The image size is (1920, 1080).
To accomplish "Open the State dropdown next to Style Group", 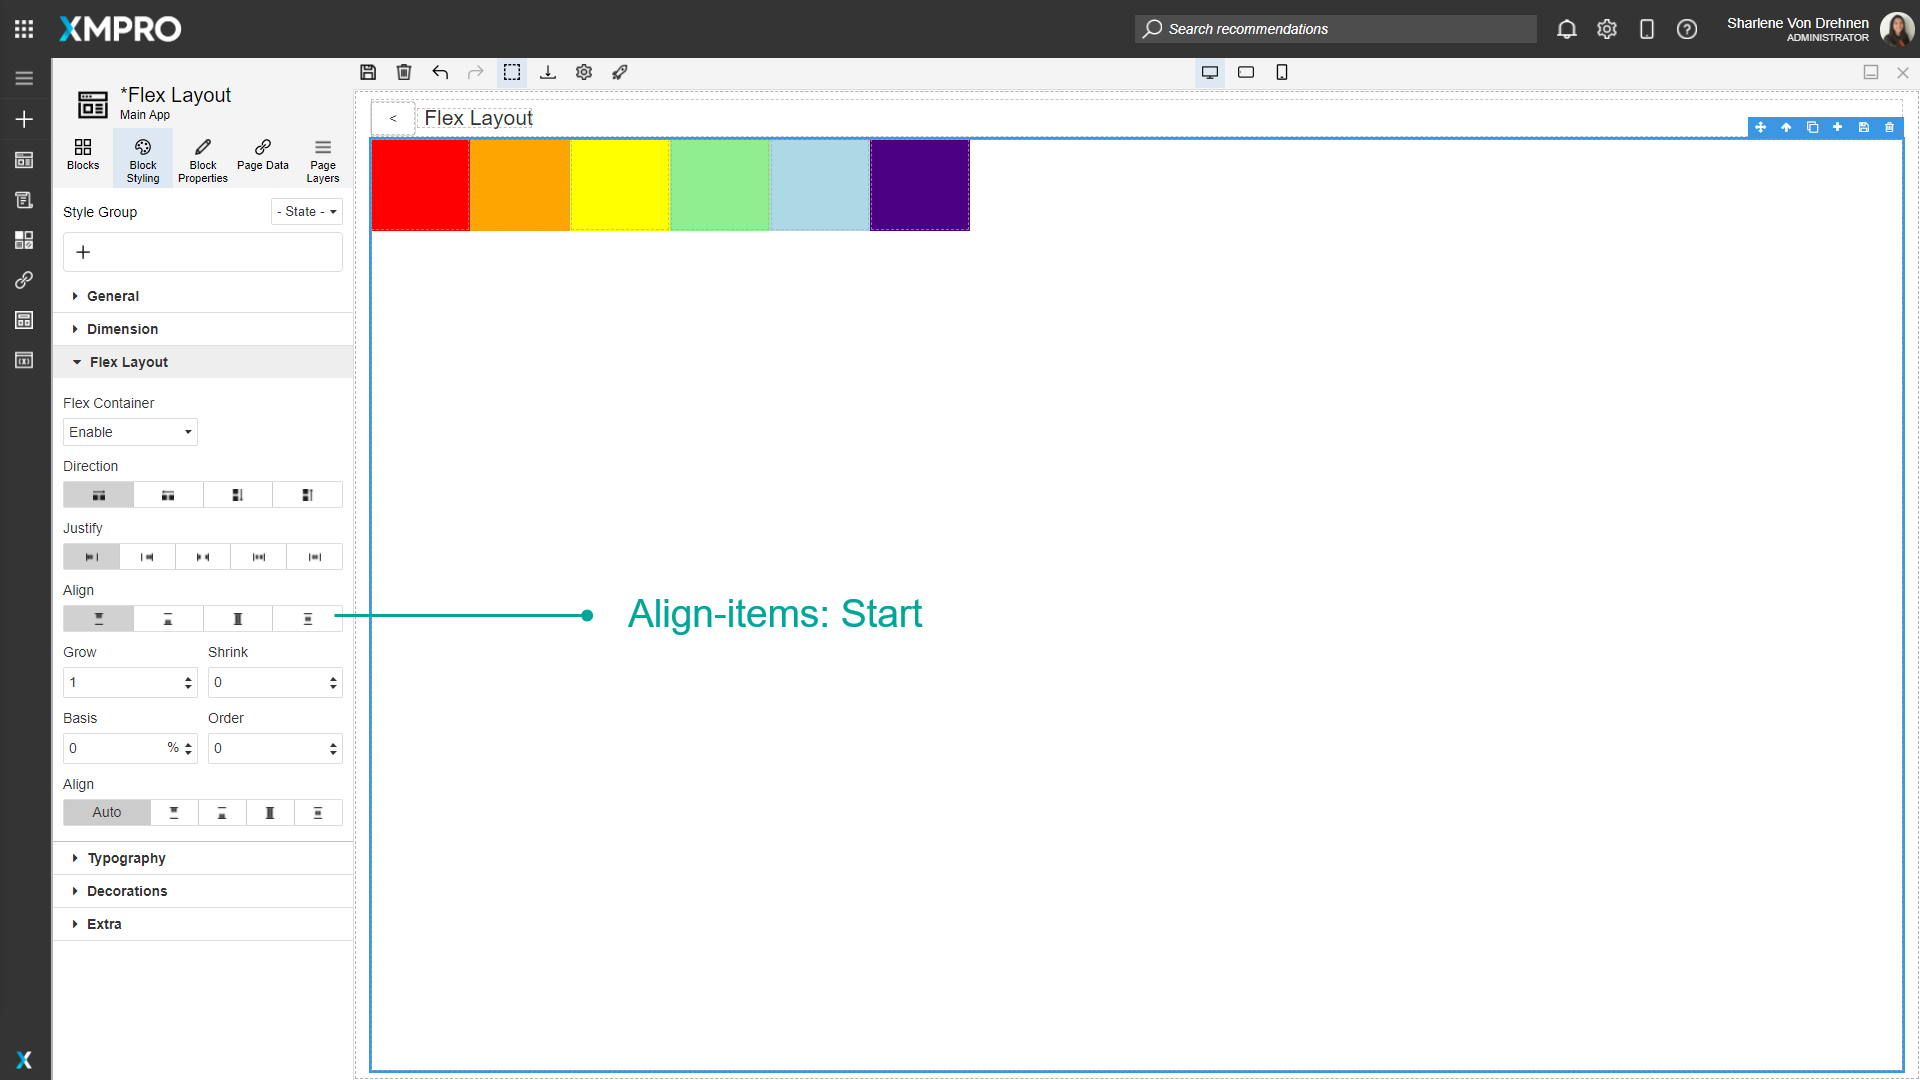I will point(306,211).
